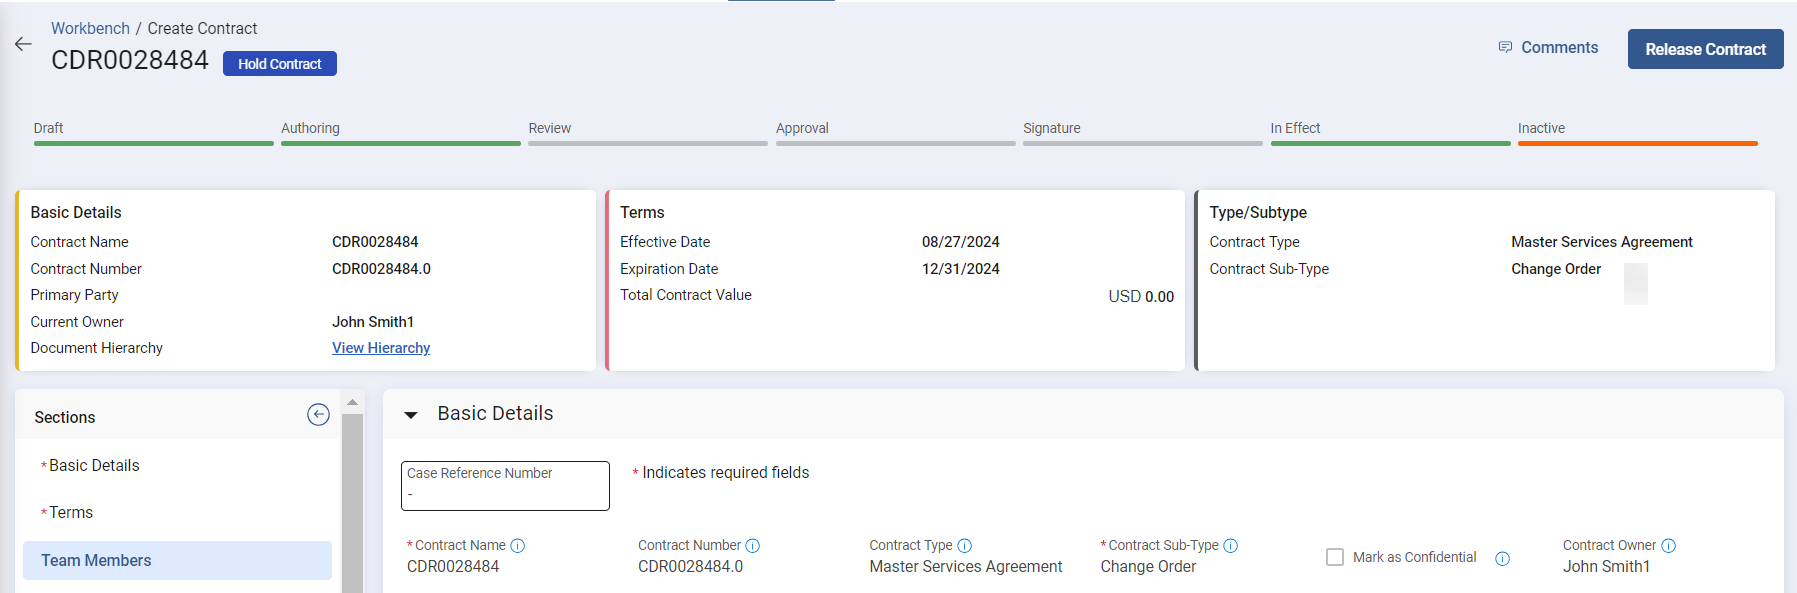The height and width of the screenshot is (593, 1797).
Task: Select Team Members in Sections
Action: click(96, 561)
